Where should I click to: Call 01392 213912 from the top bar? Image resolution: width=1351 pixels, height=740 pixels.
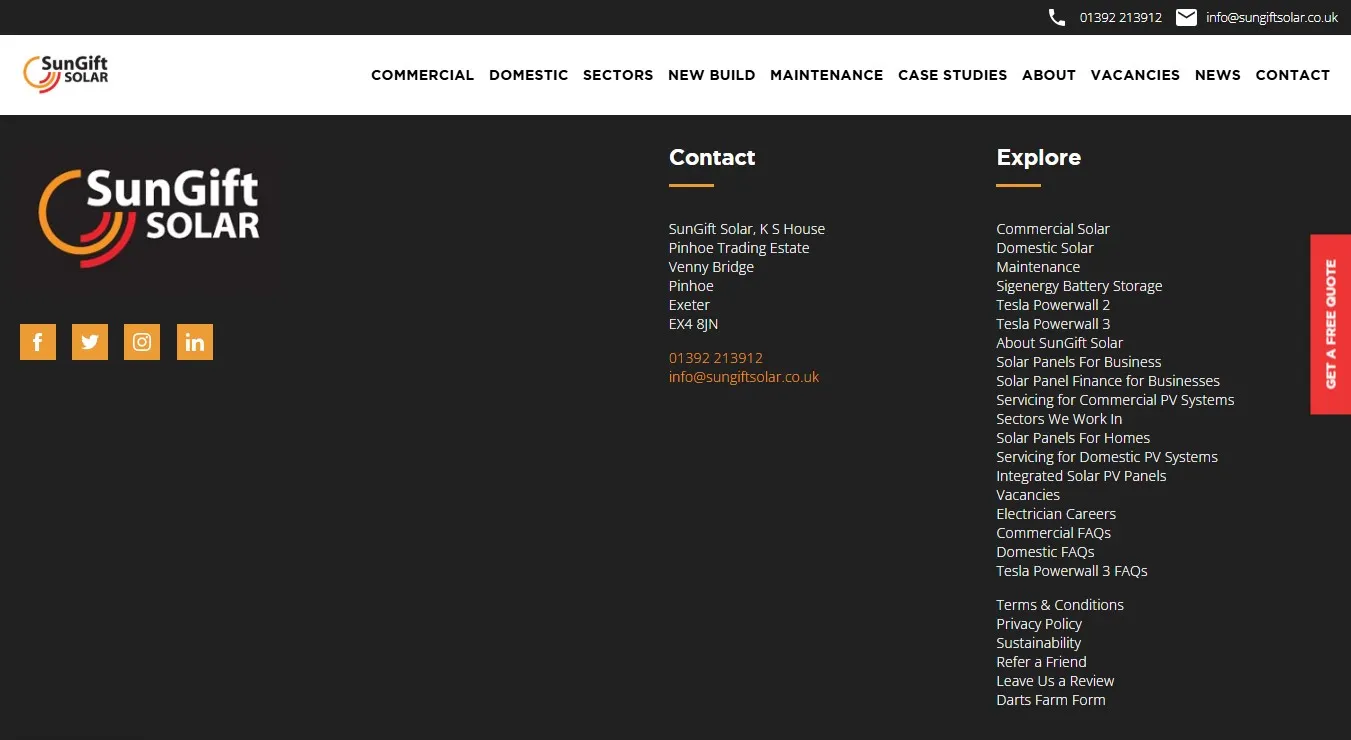(1120, 17)
